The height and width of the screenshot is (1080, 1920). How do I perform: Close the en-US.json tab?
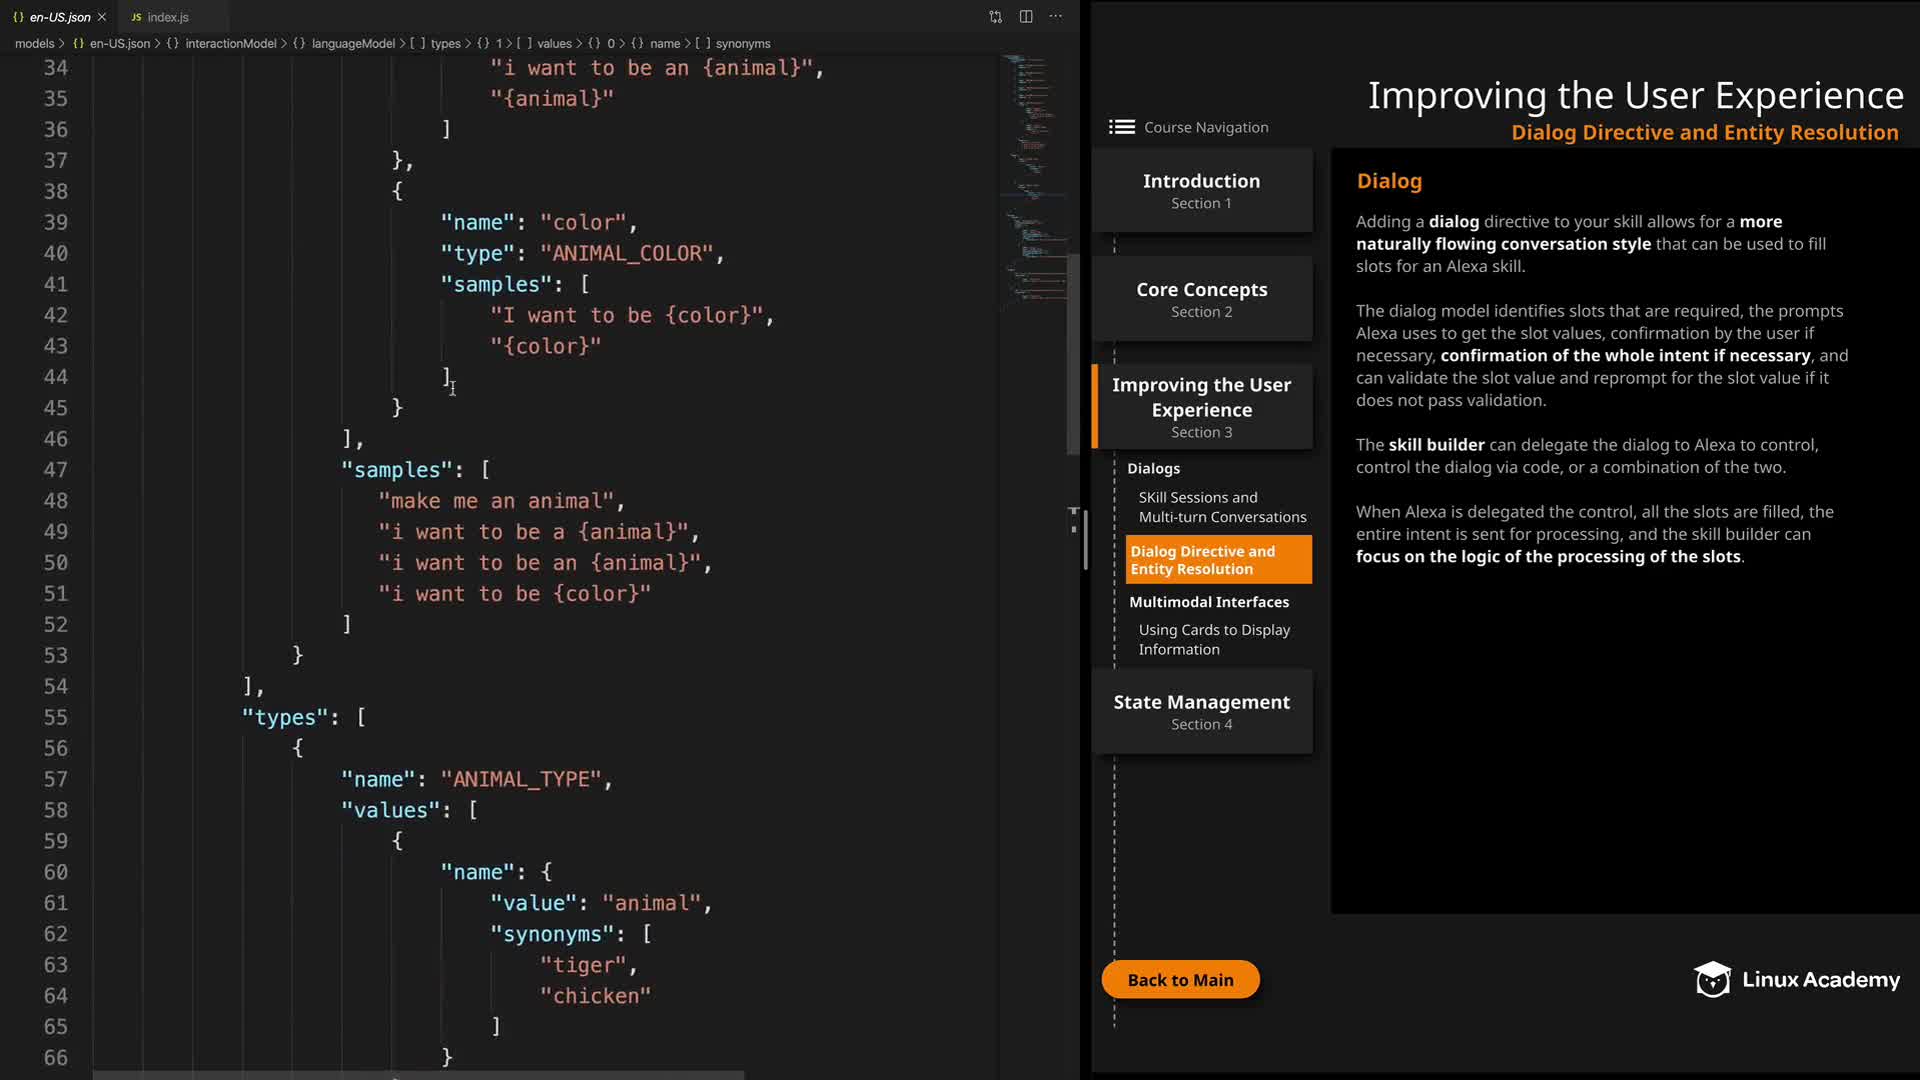[102, 17]
